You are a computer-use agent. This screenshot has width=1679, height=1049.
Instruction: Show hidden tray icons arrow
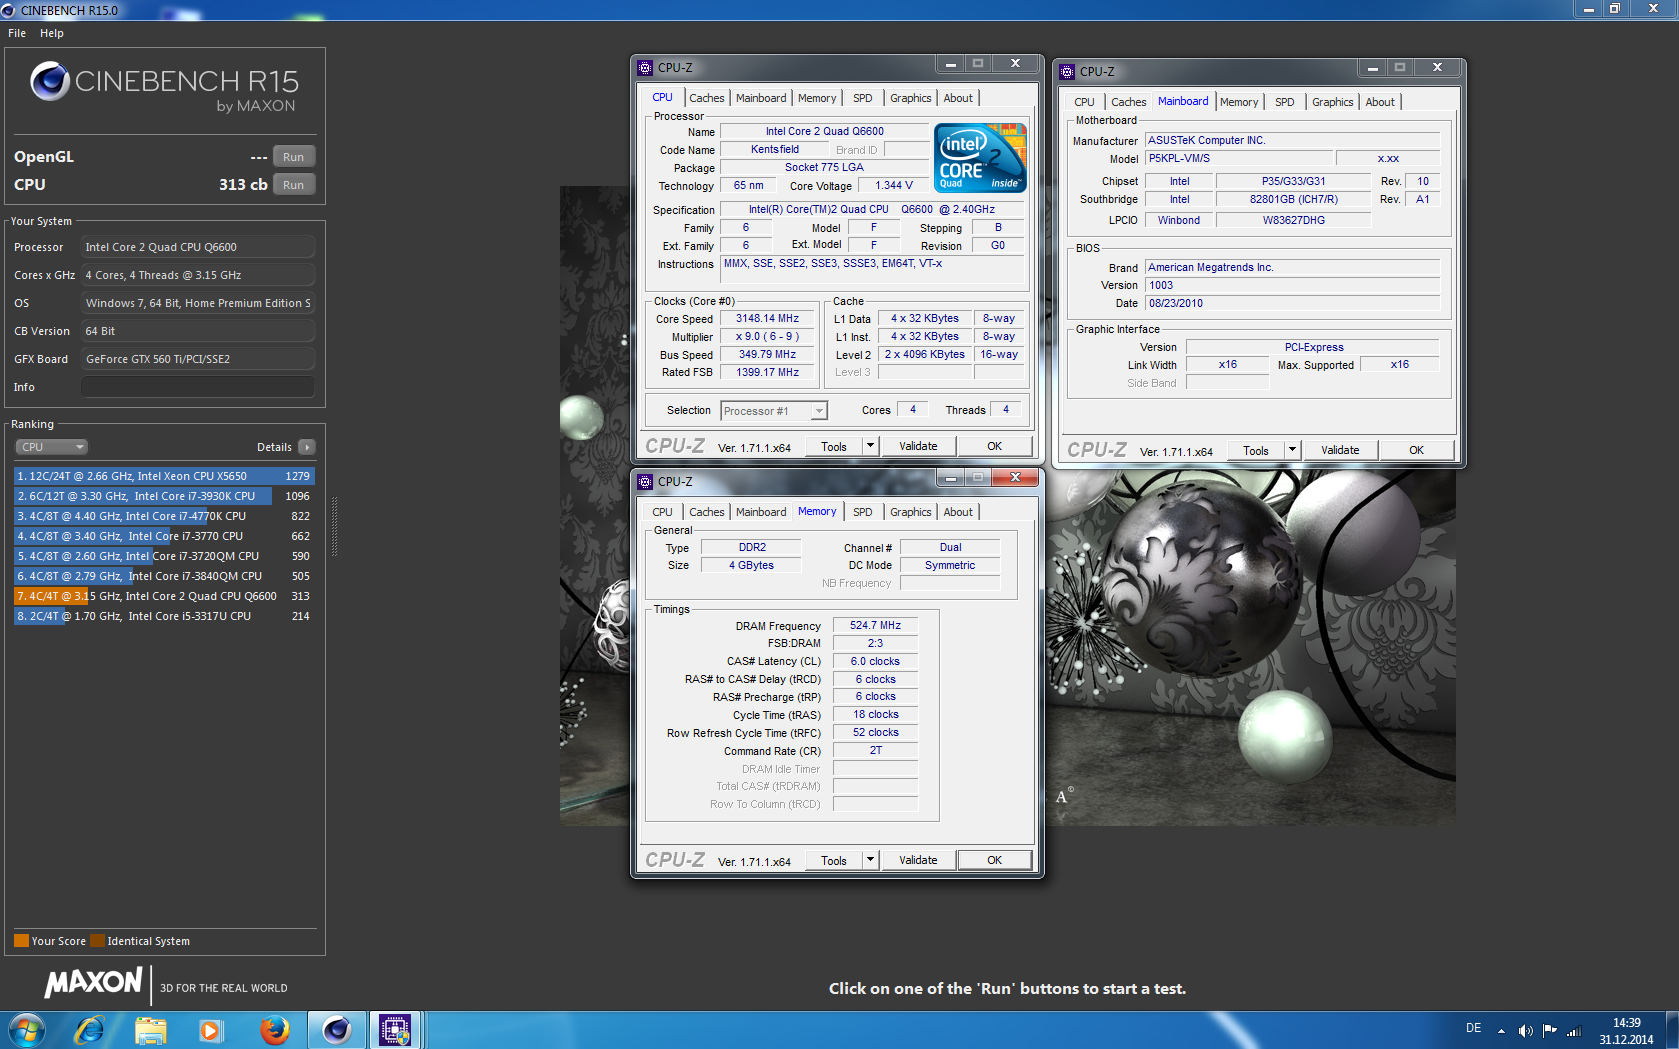(1501, 1031)
